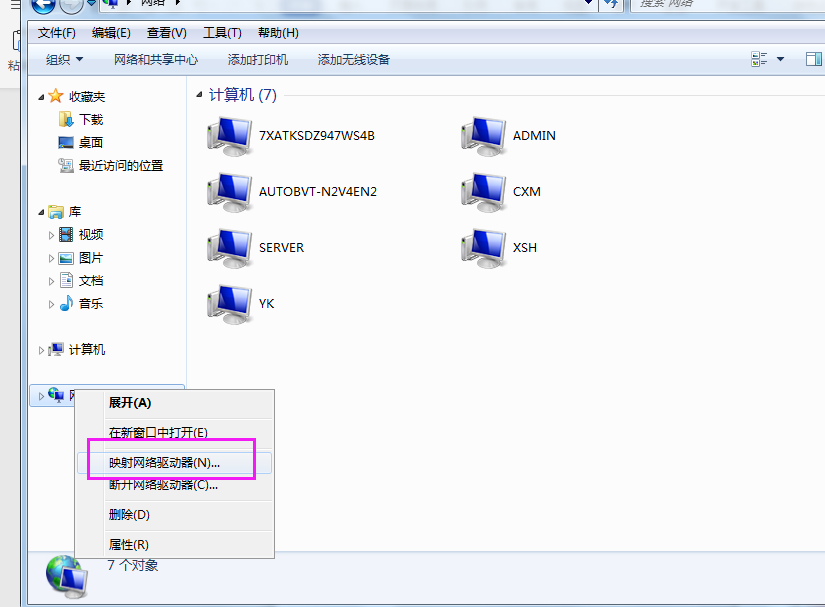Click the CXM network computer icon
This screenshot has width=825, height=607.
484,193
